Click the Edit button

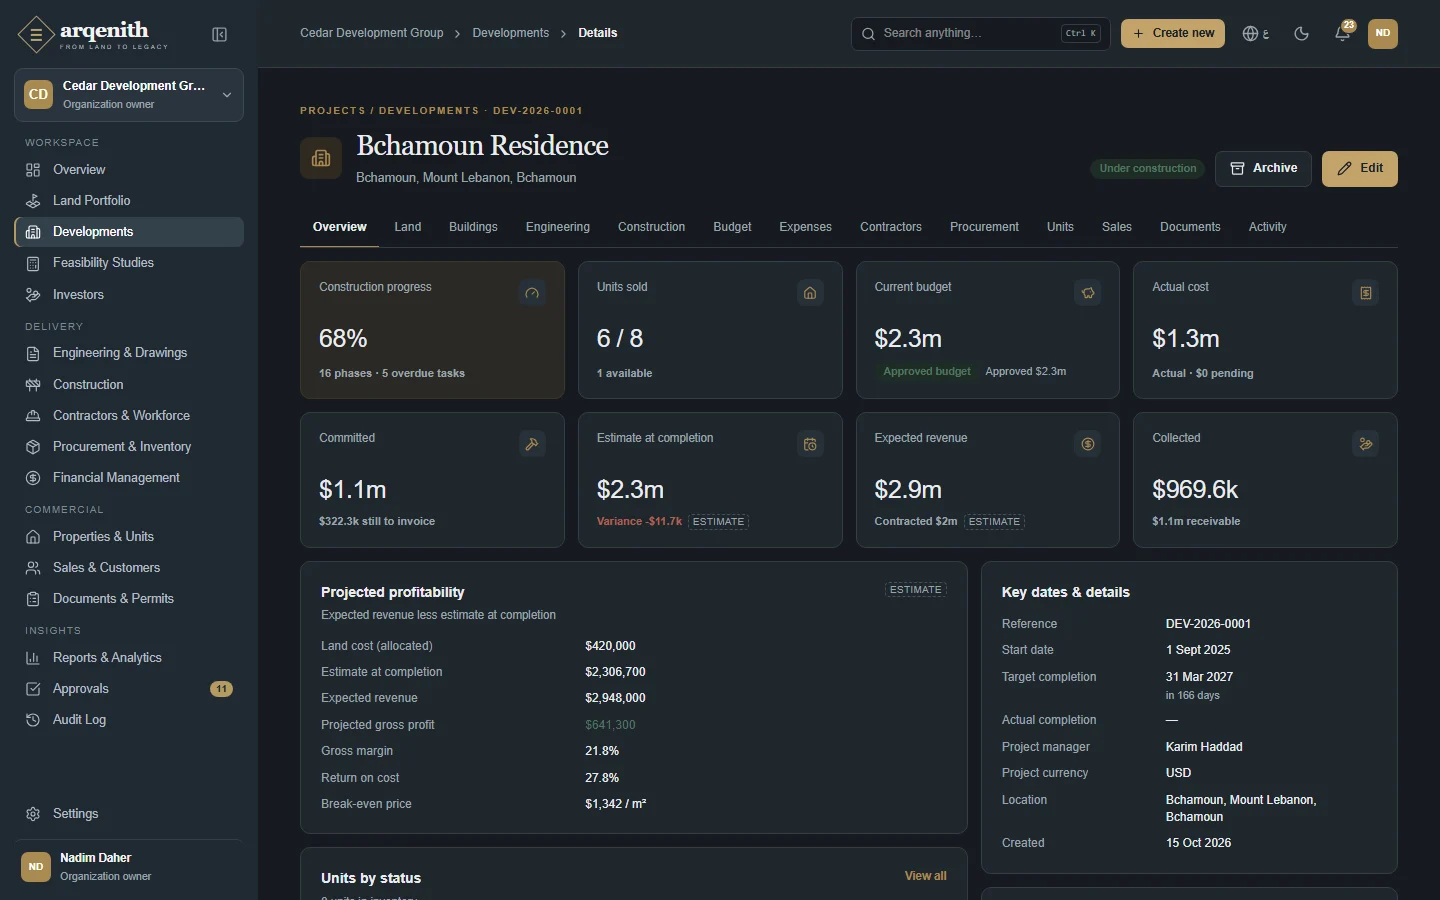pyautogui.click(x=1360, y=169)
